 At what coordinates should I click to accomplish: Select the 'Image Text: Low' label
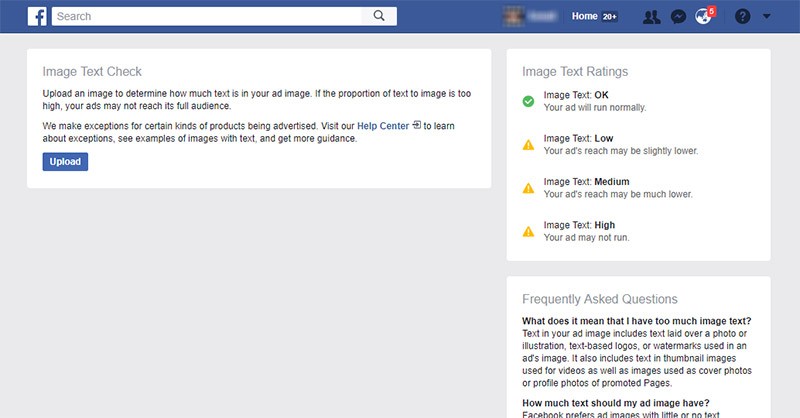pyautogui.click(x=578, y=138)
